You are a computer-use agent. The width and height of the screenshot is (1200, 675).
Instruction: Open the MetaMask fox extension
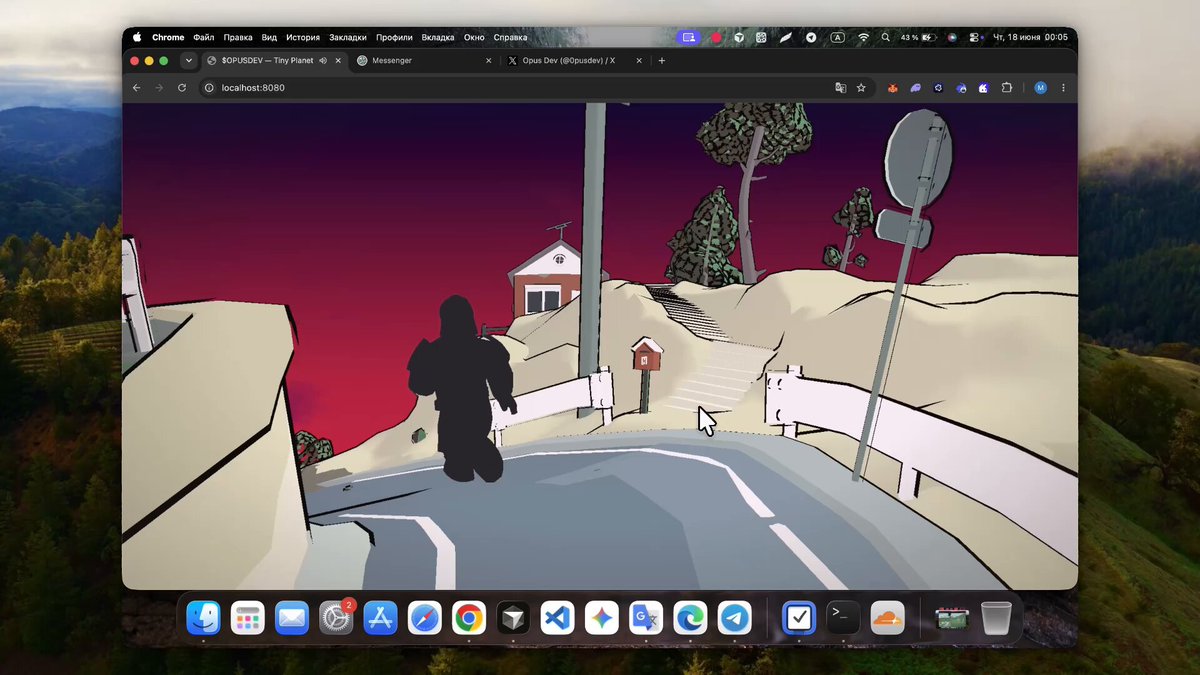coord(891,88)
